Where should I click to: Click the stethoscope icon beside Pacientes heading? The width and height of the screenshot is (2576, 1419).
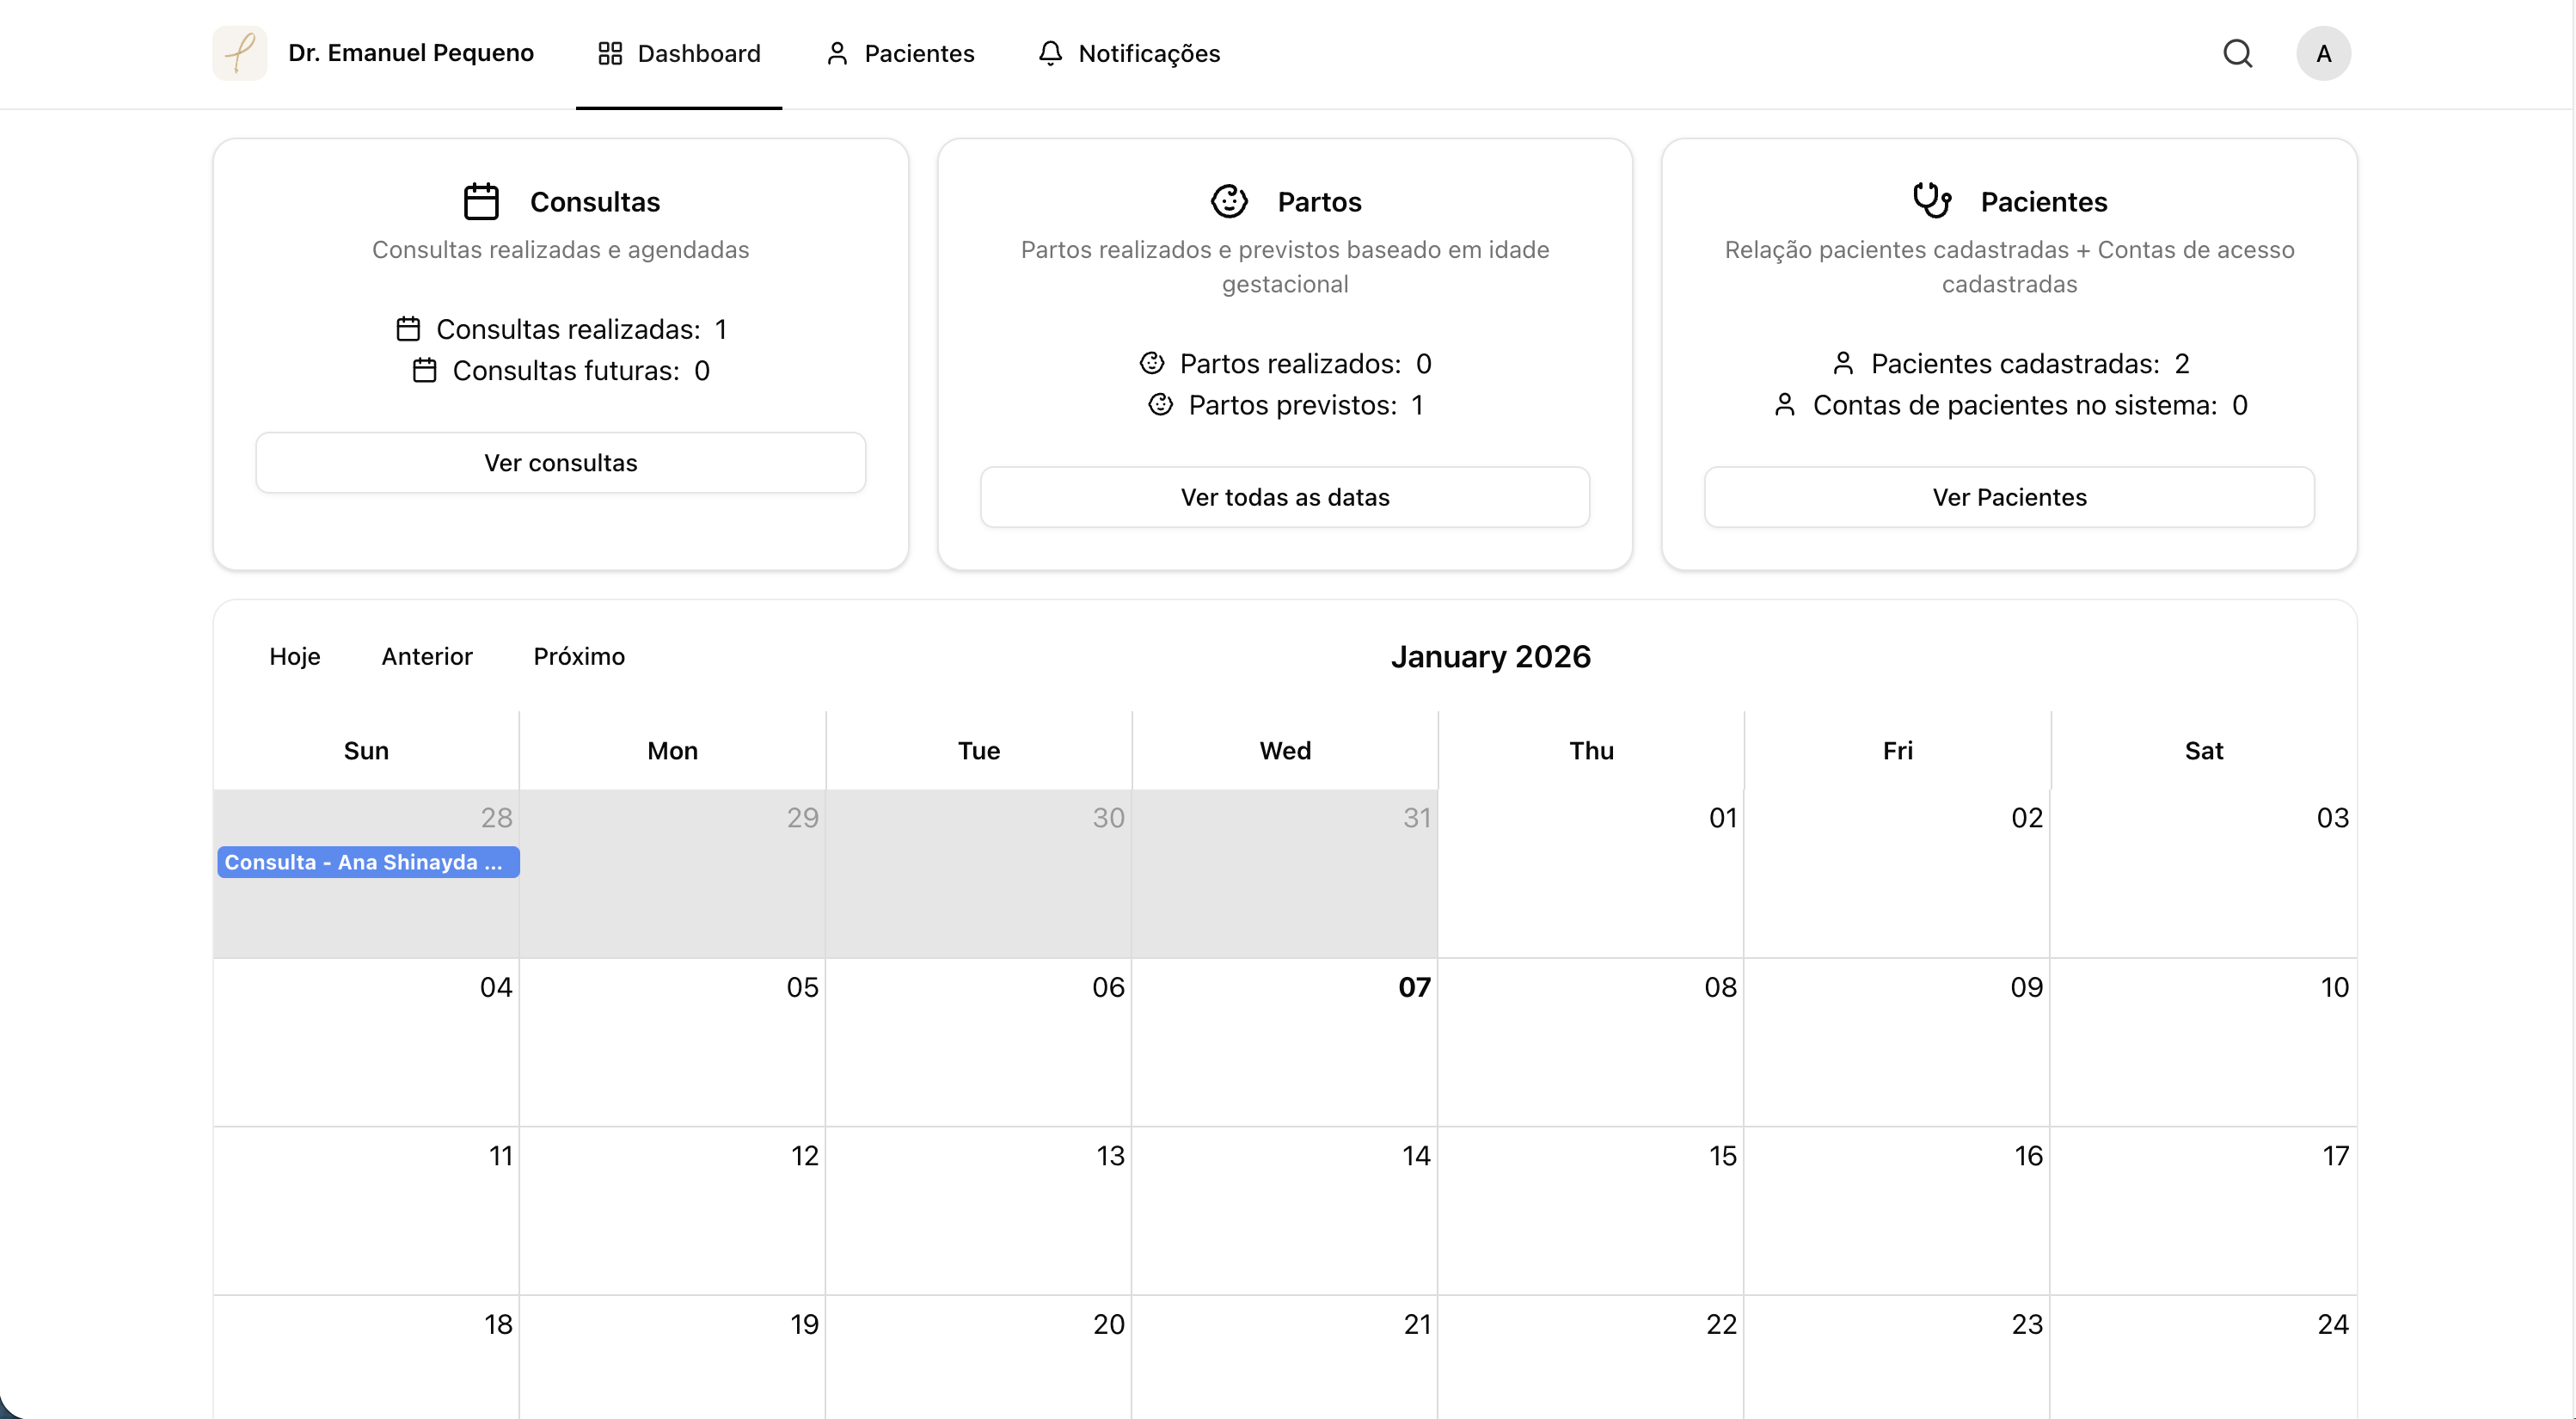coord(1931,200)
